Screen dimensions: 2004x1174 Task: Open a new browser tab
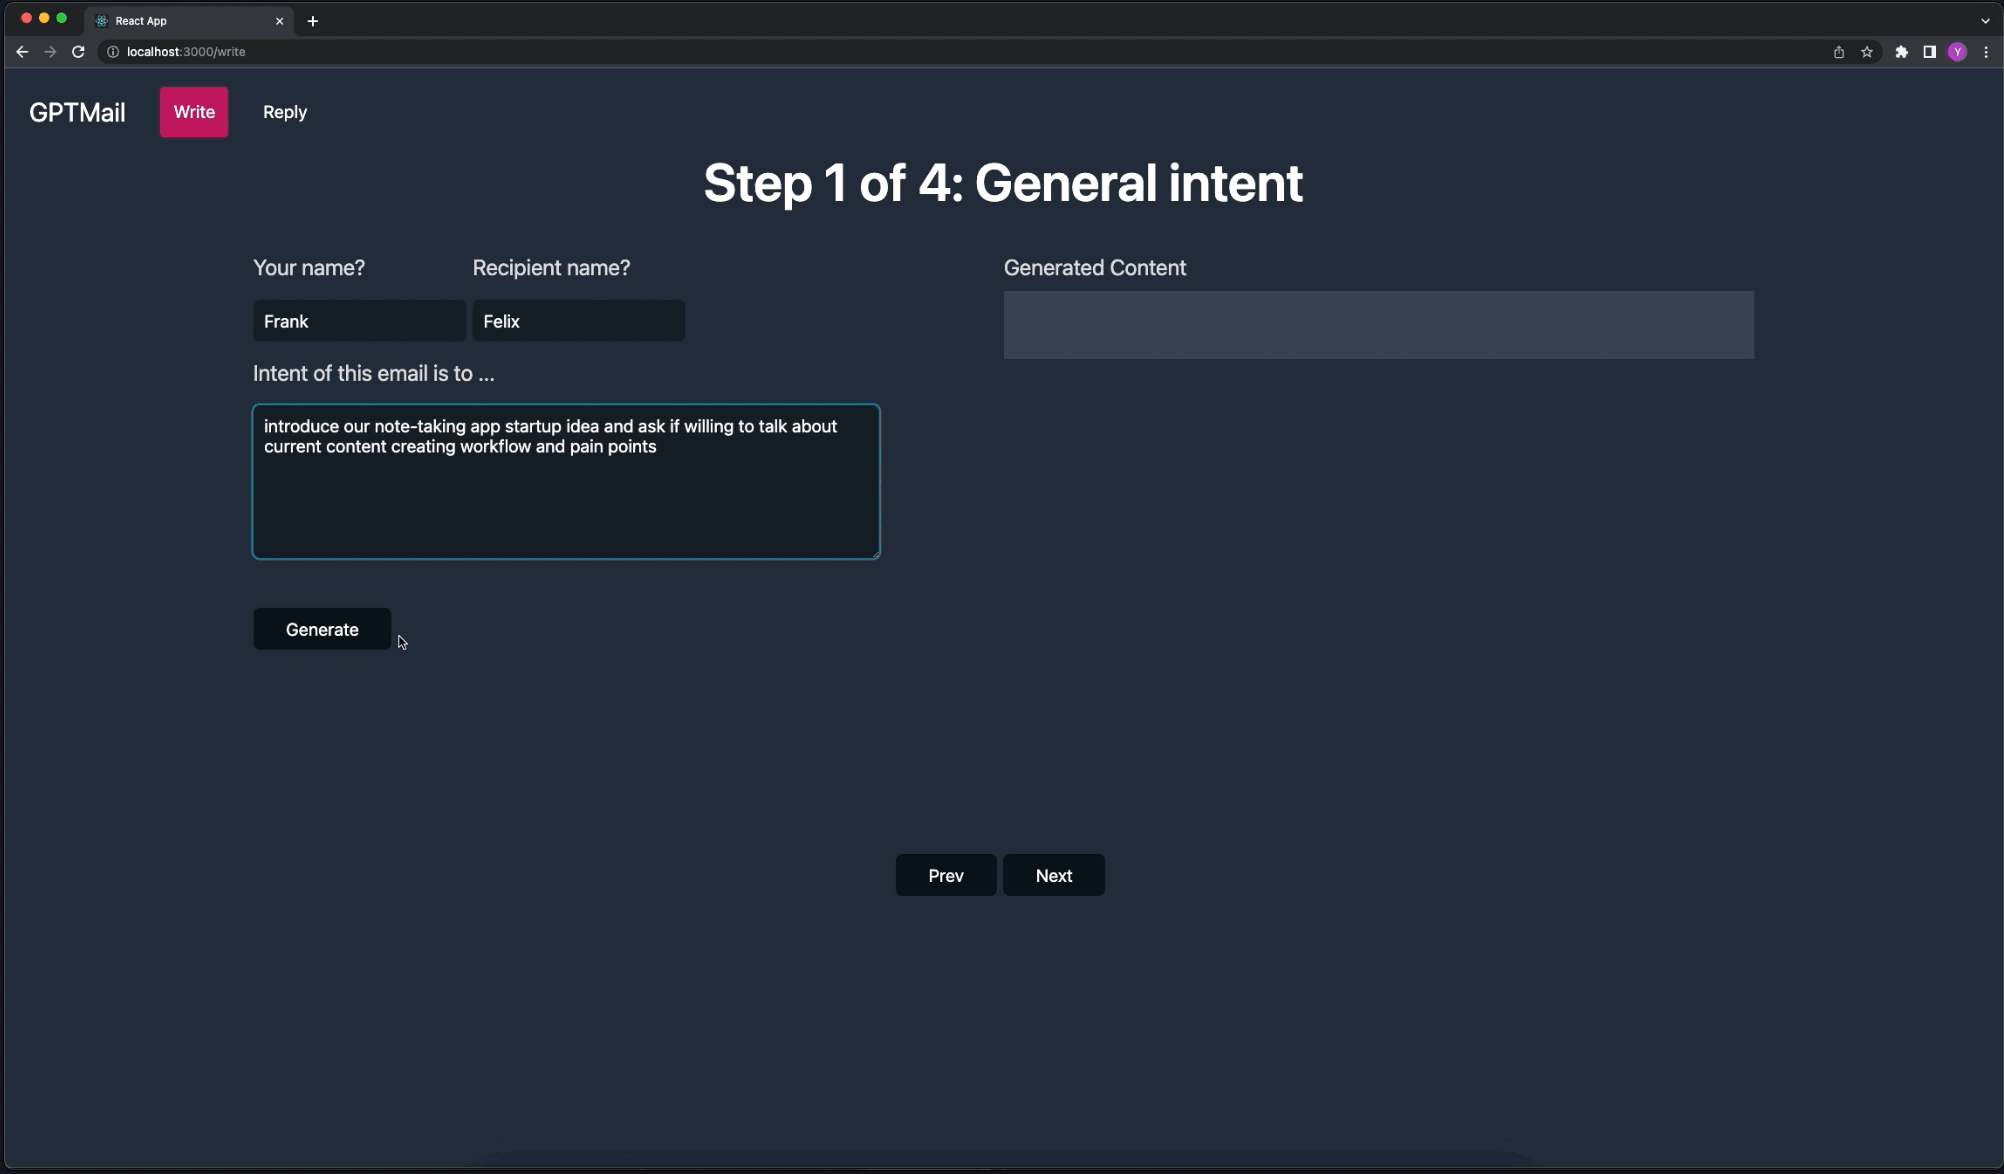pos(313,21)
